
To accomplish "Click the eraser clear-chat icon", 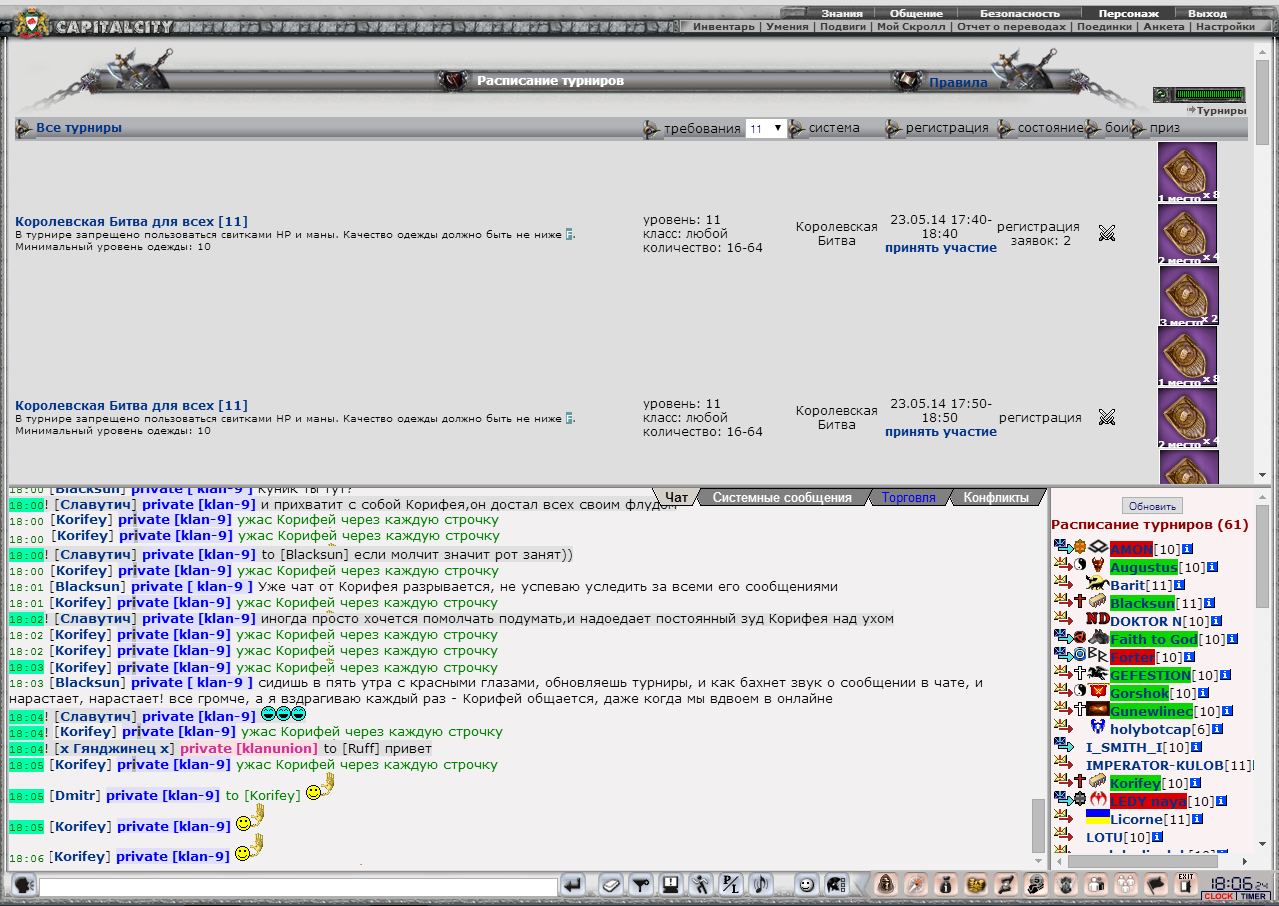I will point(611,885).
